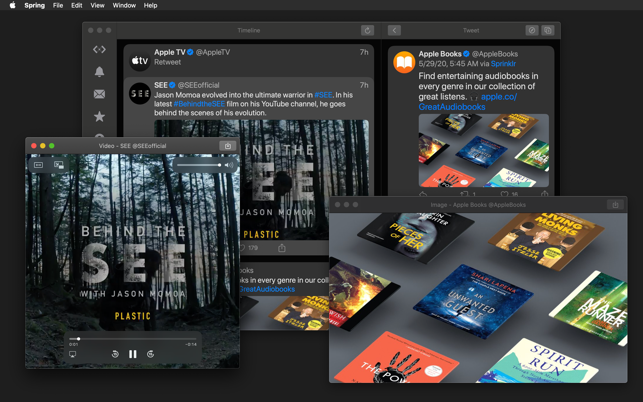
Task: Share image from Apple Books image window
Action: pyautogui.click(x=615, y=205)
